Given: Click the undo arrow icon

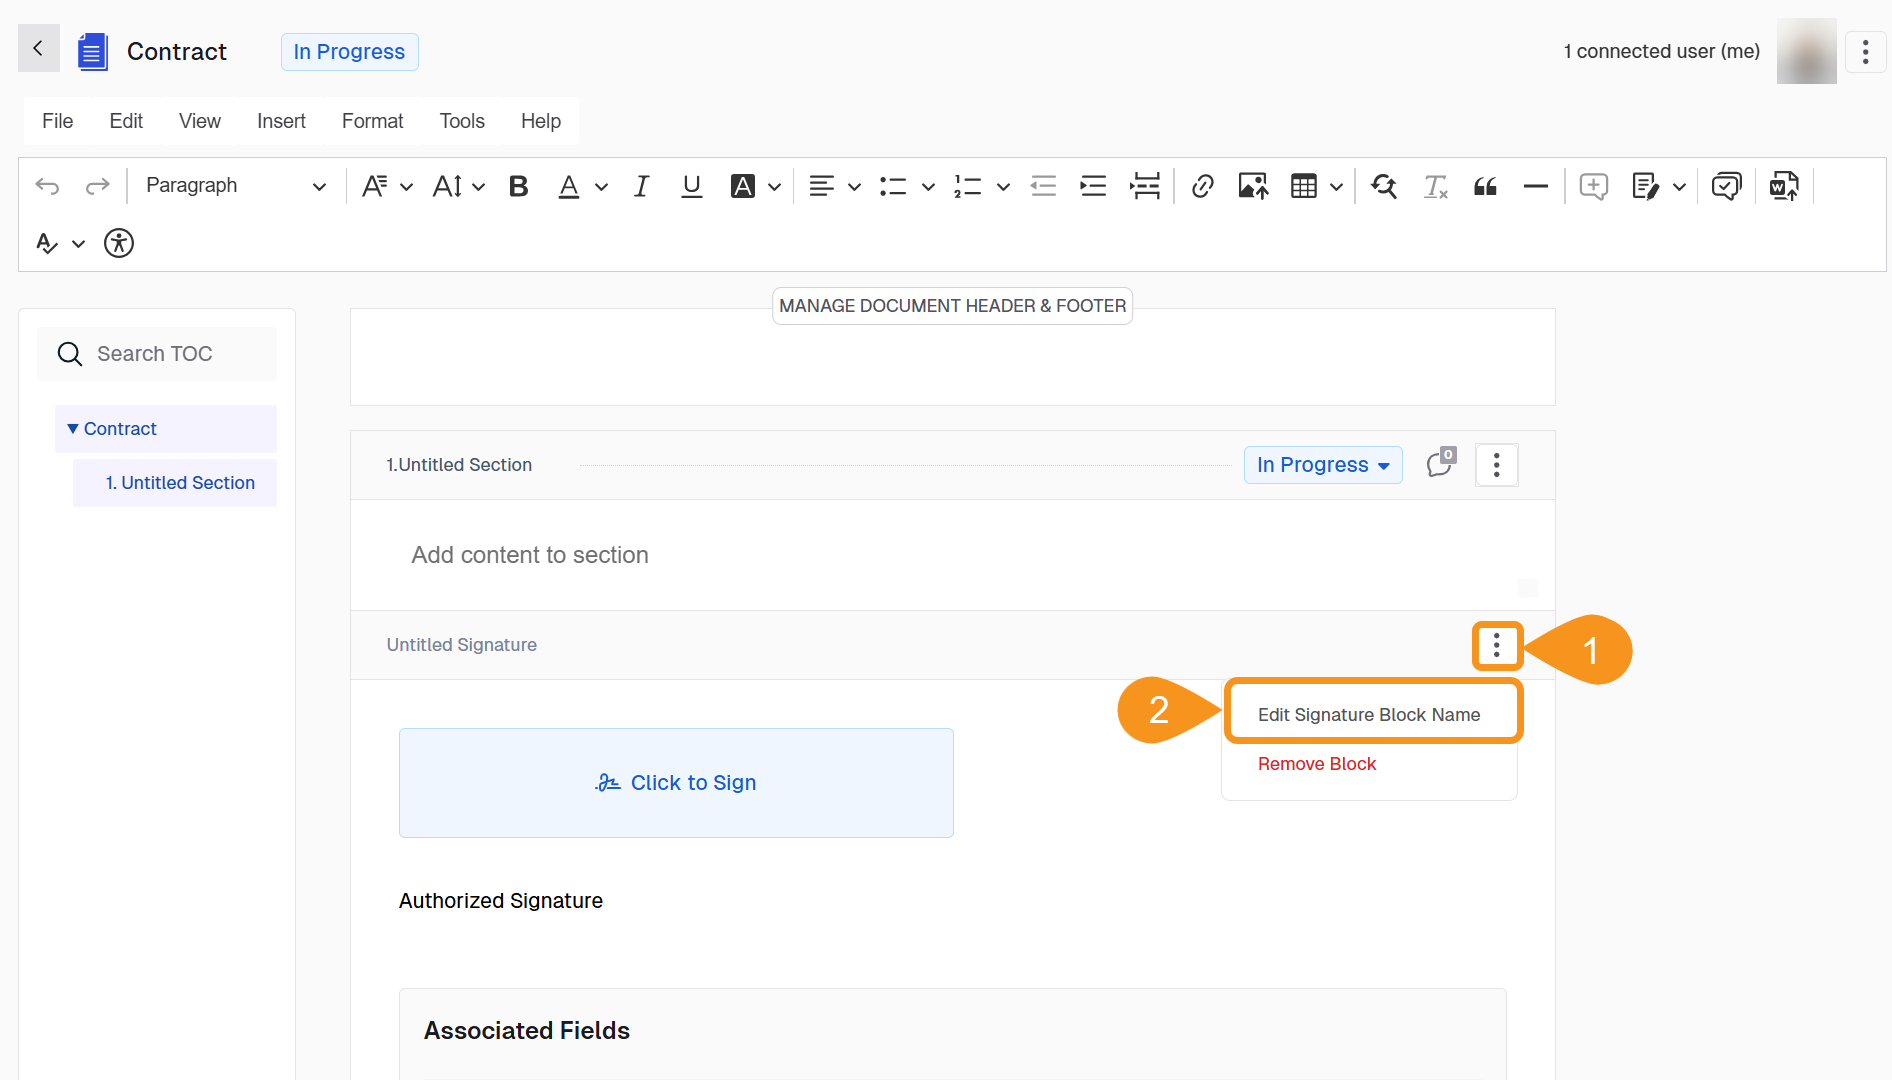Looking at the screenshot, I should [x=47, y=186].
